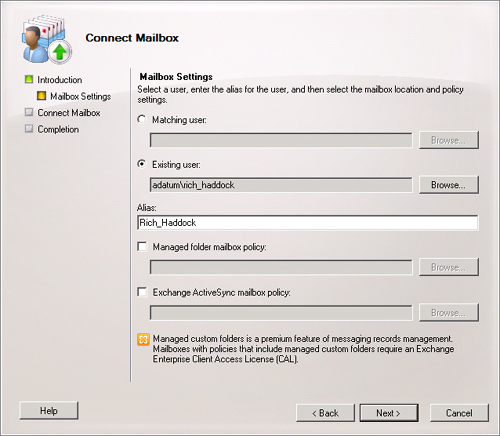Click the yellow Mailbox Settings step indicator

tap(41, 96)
